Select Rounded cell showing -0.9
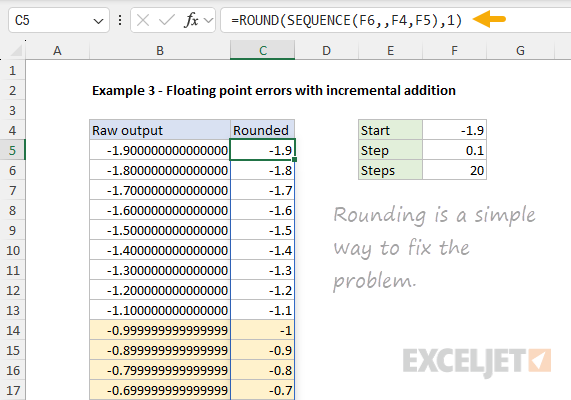The width and height of the screenshot is (571, 400). (x=263, y=350)
